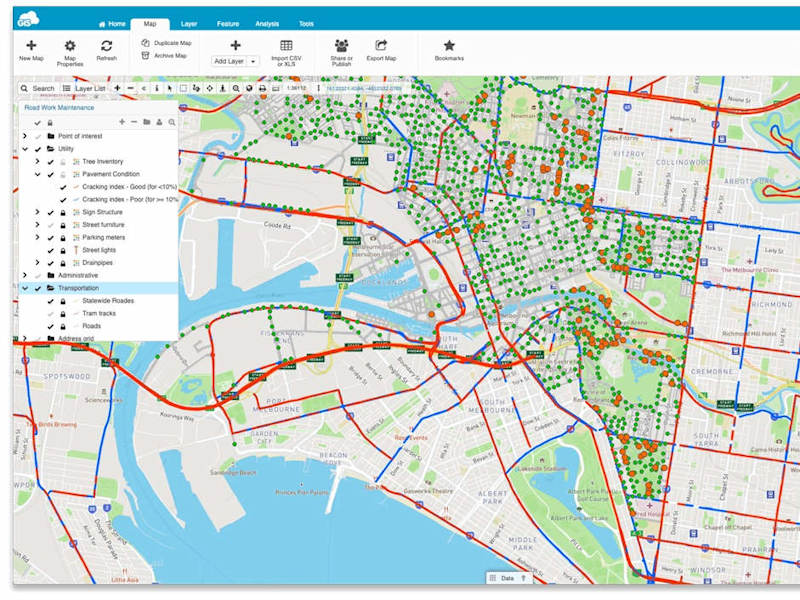This screenshot has height=600, width=800.
Task: Switch to the Analysis tab
Action: [267, 24]
